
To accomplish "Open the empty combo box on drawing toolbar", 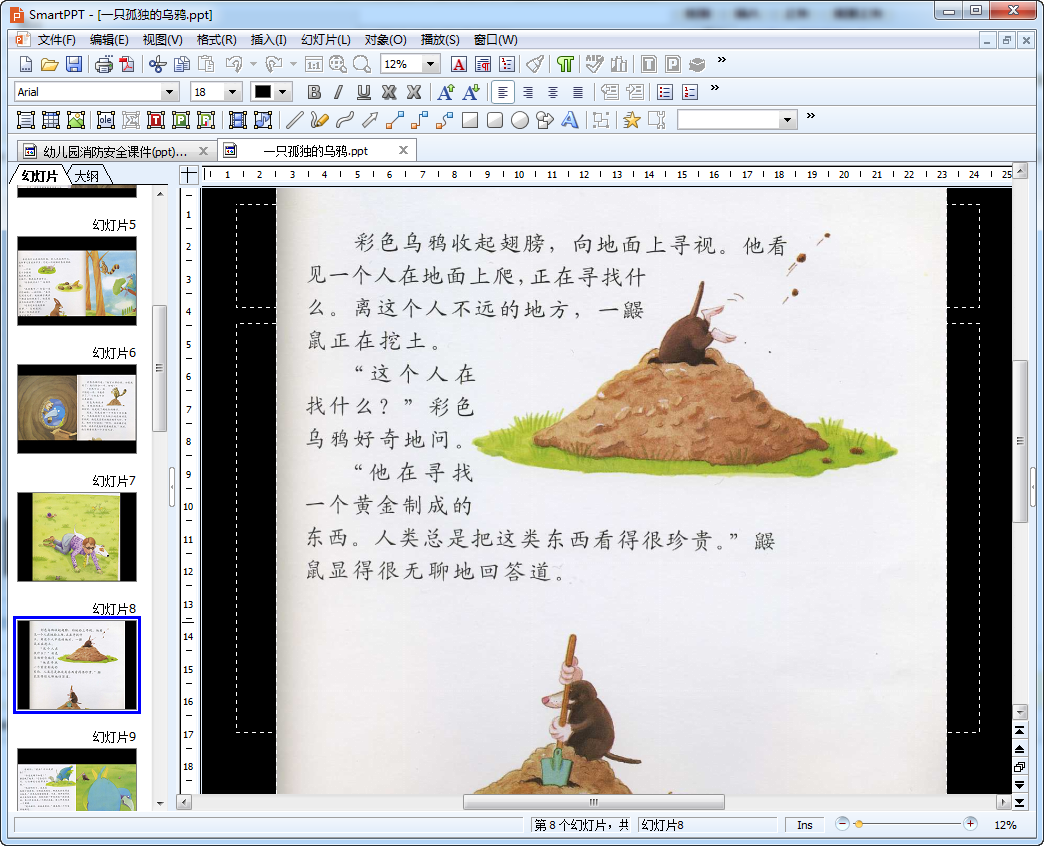I will coord(737,120).
